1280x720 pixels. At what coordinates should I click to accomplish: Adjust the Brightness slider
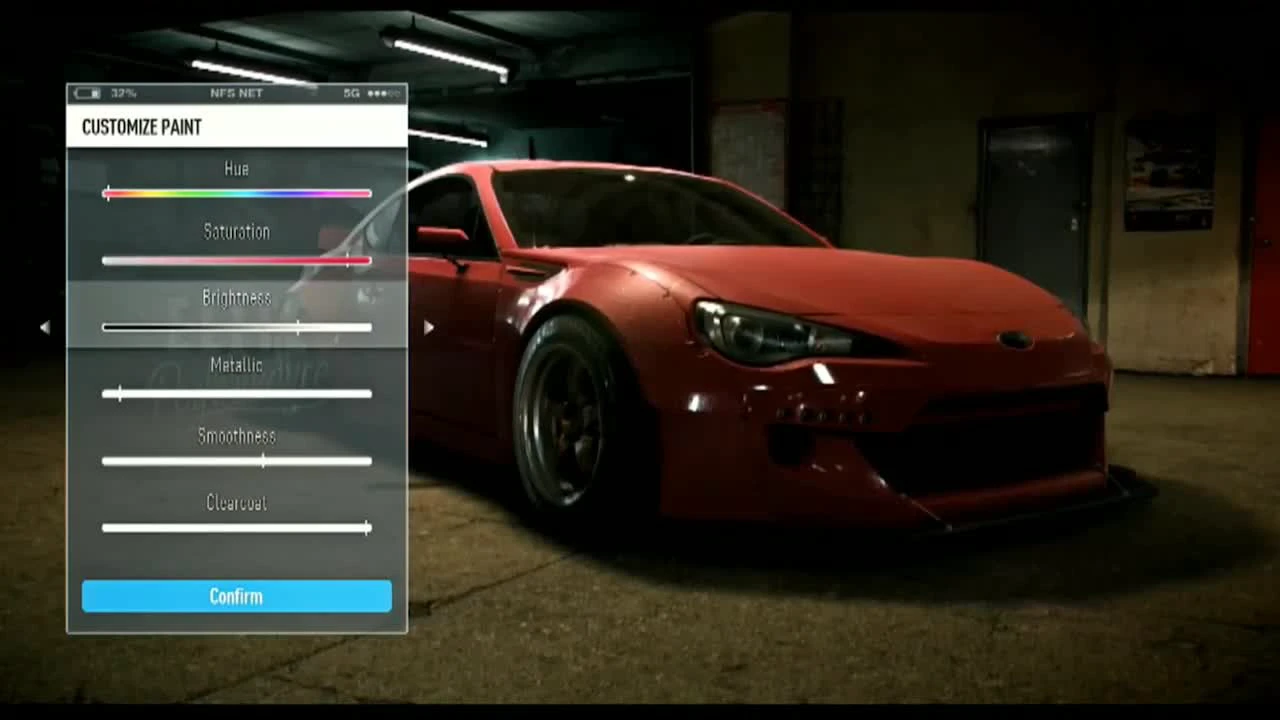point(237,327)
